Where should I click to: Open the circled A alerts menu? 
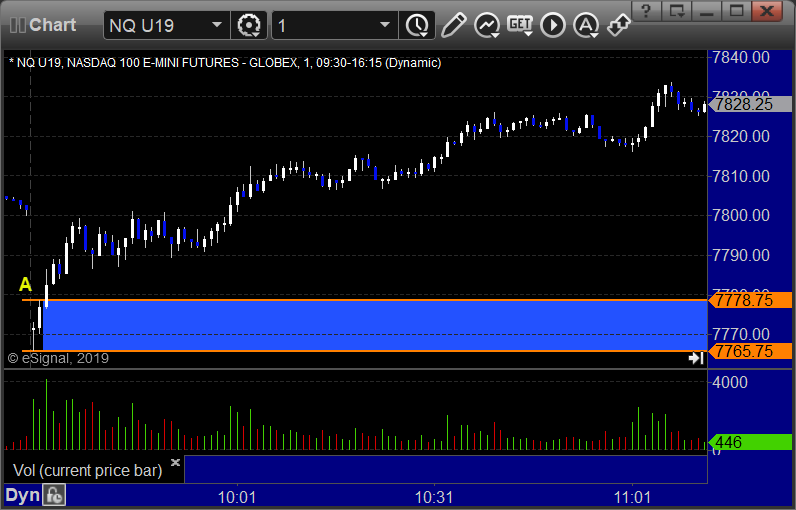point(586,25)
